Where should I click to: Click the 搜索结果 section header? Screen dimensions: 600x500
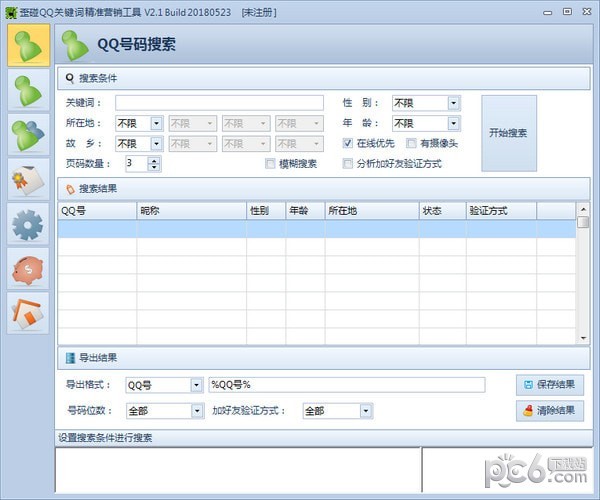324,189
